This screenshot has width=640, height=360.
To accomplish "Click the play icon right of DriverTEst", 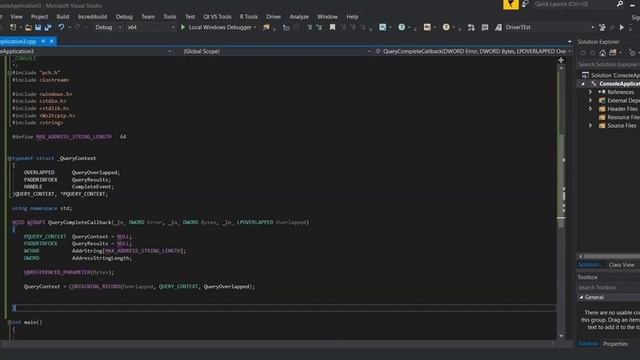I will pyautogui.click(x=622, y=27).
